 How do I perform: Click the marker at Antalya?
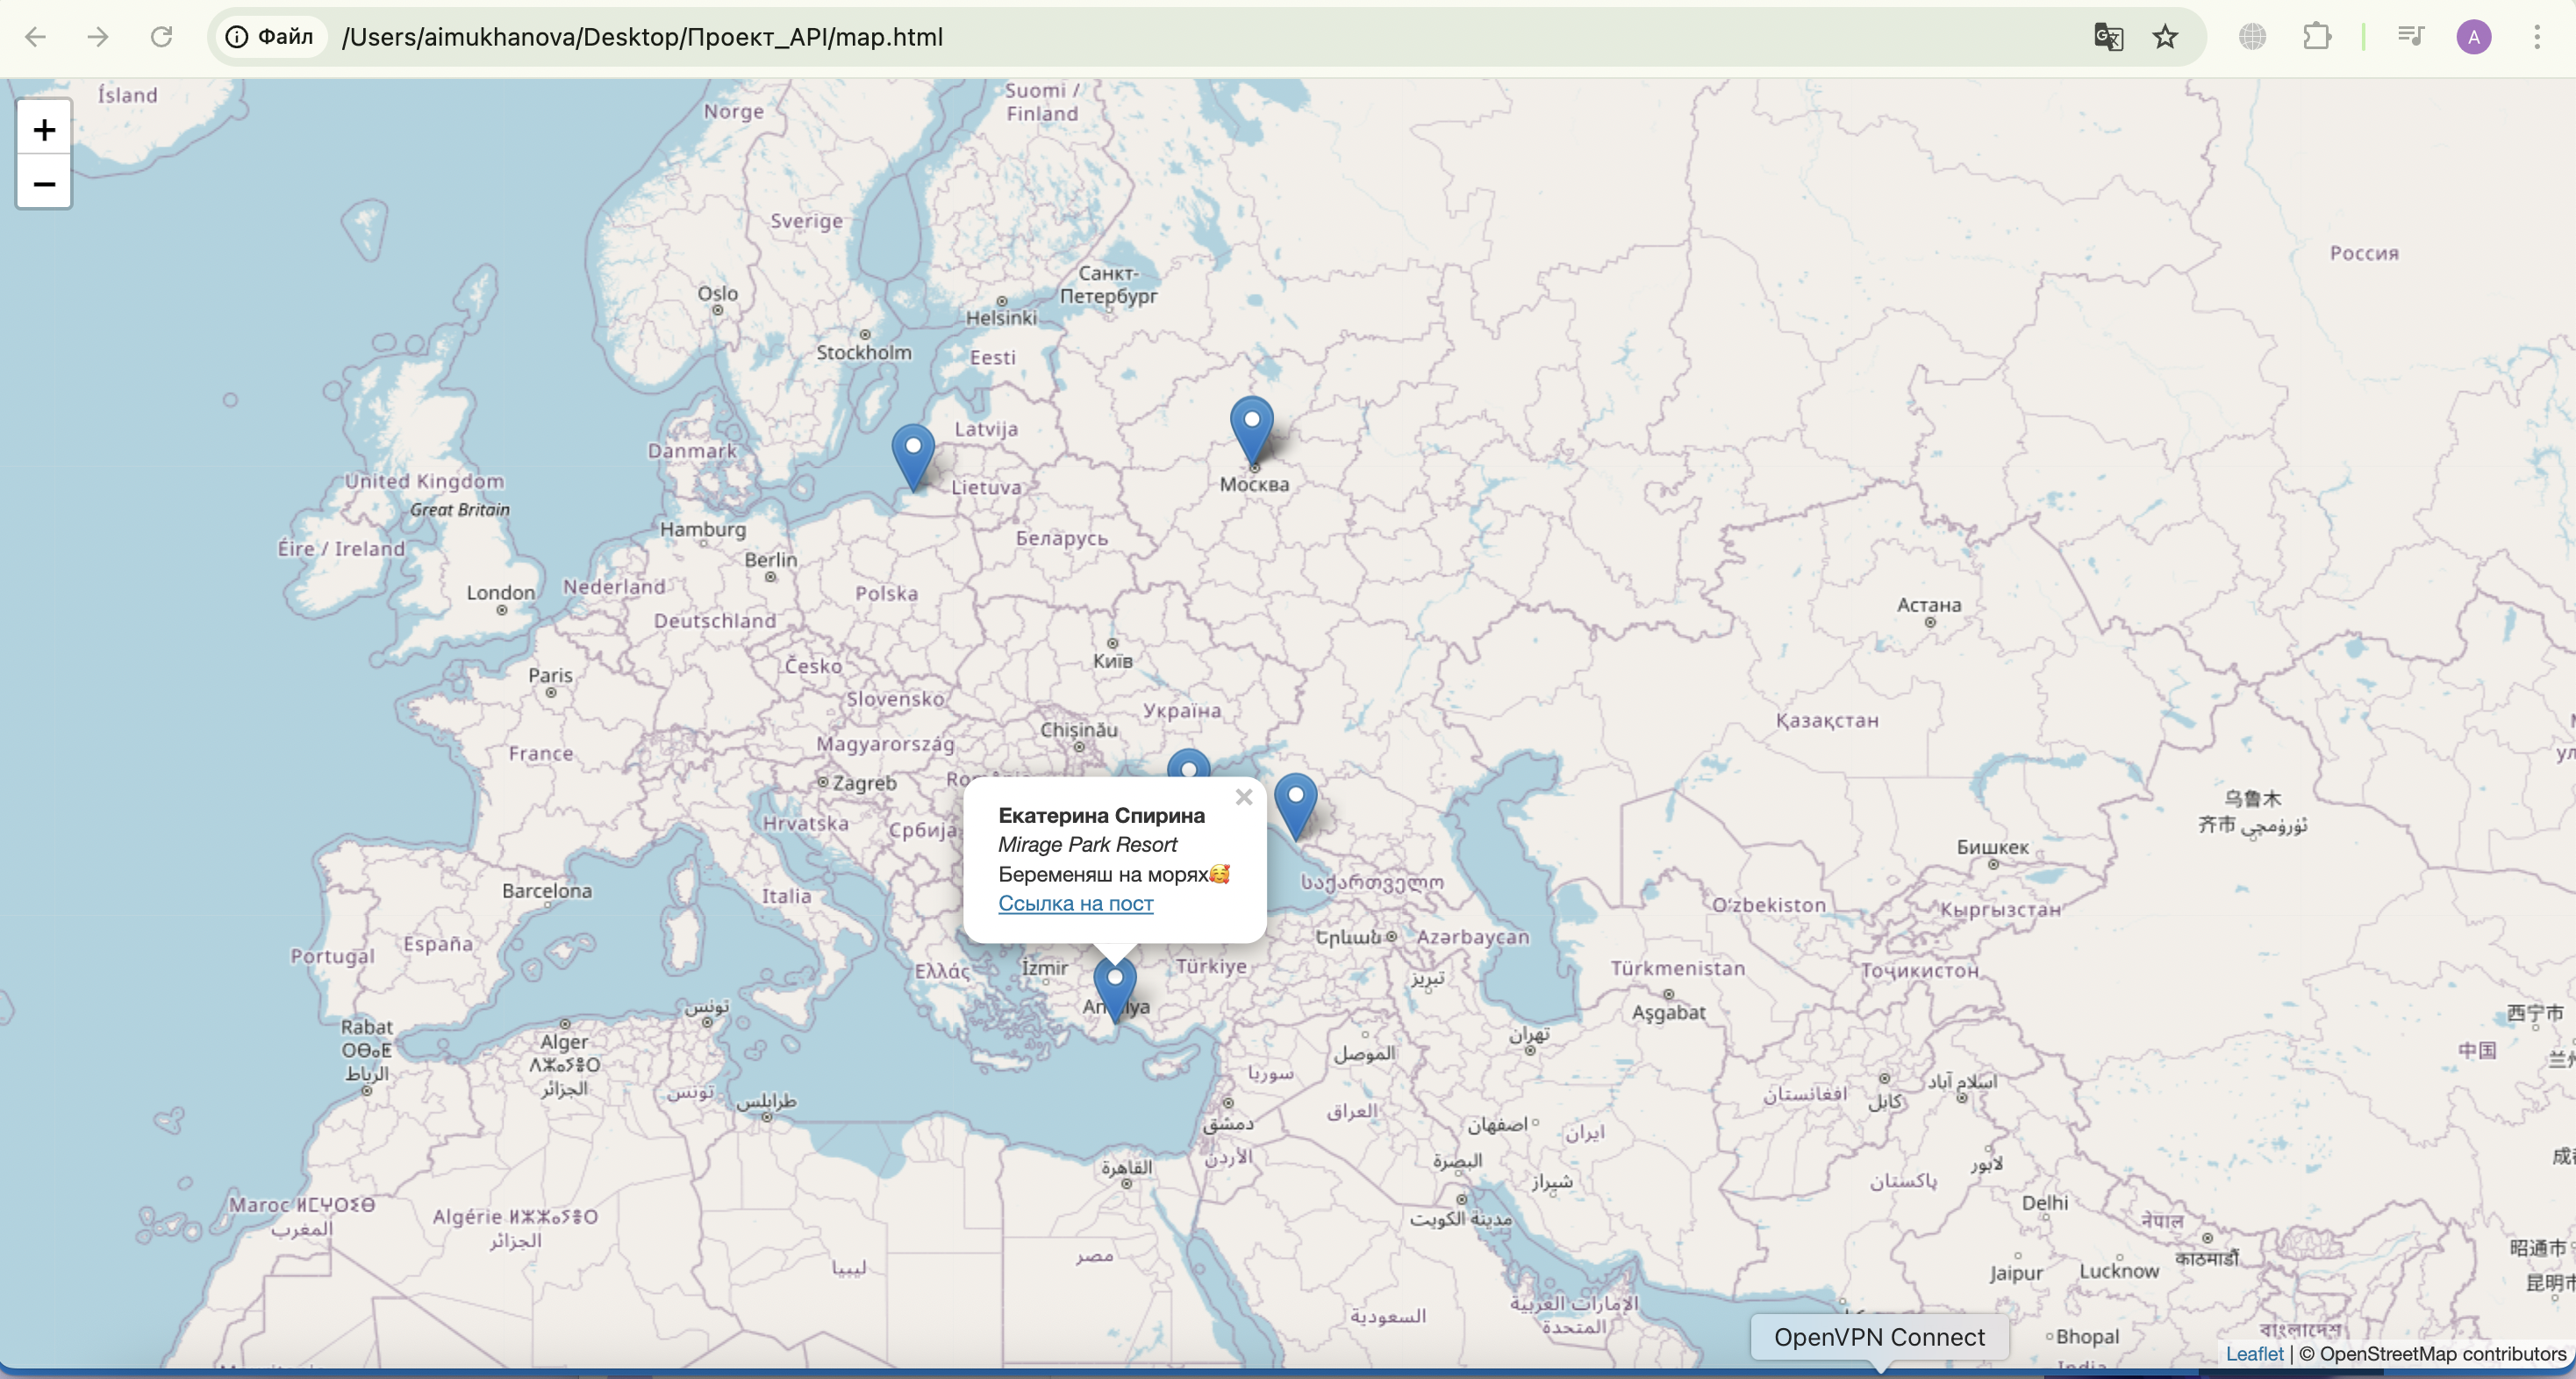1114,986
